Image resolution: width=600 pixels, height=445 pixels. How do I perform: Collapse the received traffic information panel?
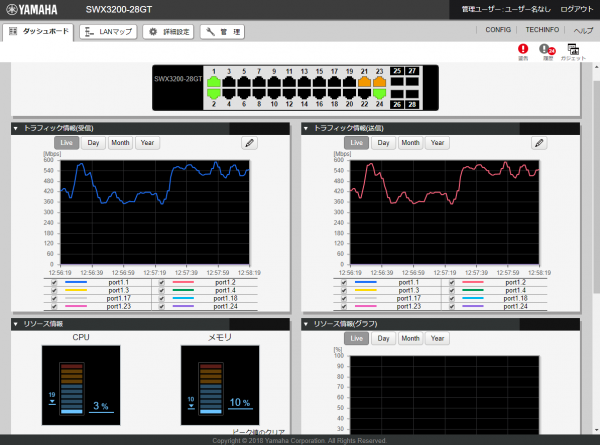pyautogui.click(x=16, y=128)
